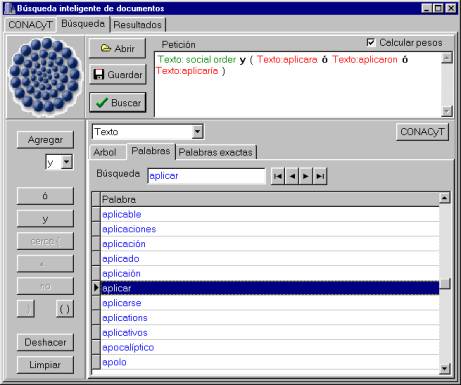Click the Buscar button

[117, 102]
